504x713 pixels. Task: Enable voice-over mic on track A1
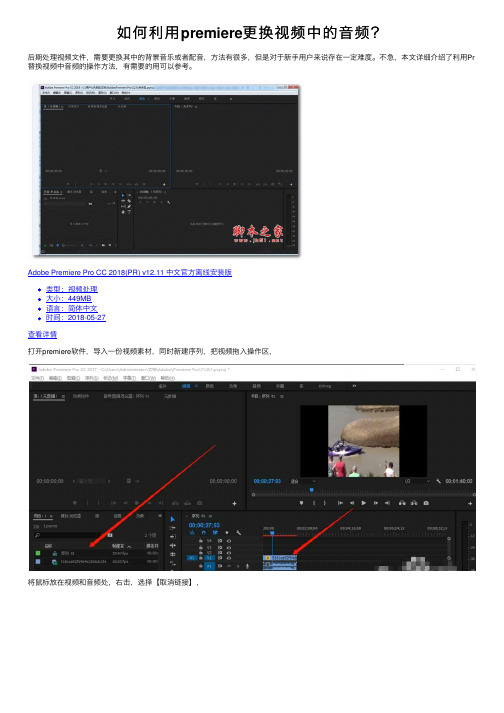(247, 566)
